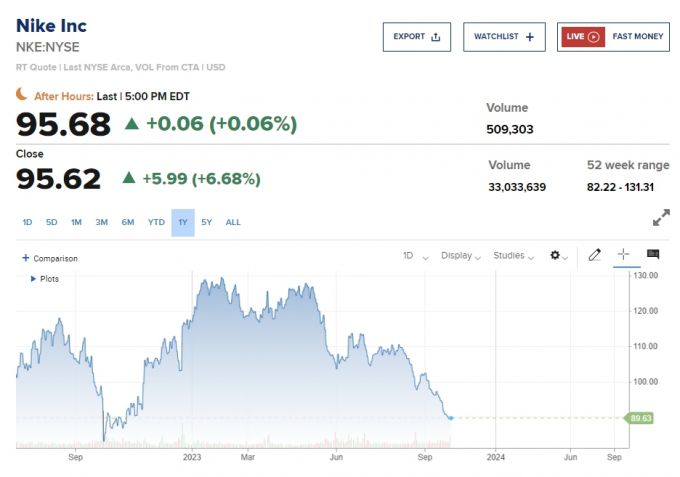Select the YTD time range tab

pyautogui.click(x=156, y=222)
